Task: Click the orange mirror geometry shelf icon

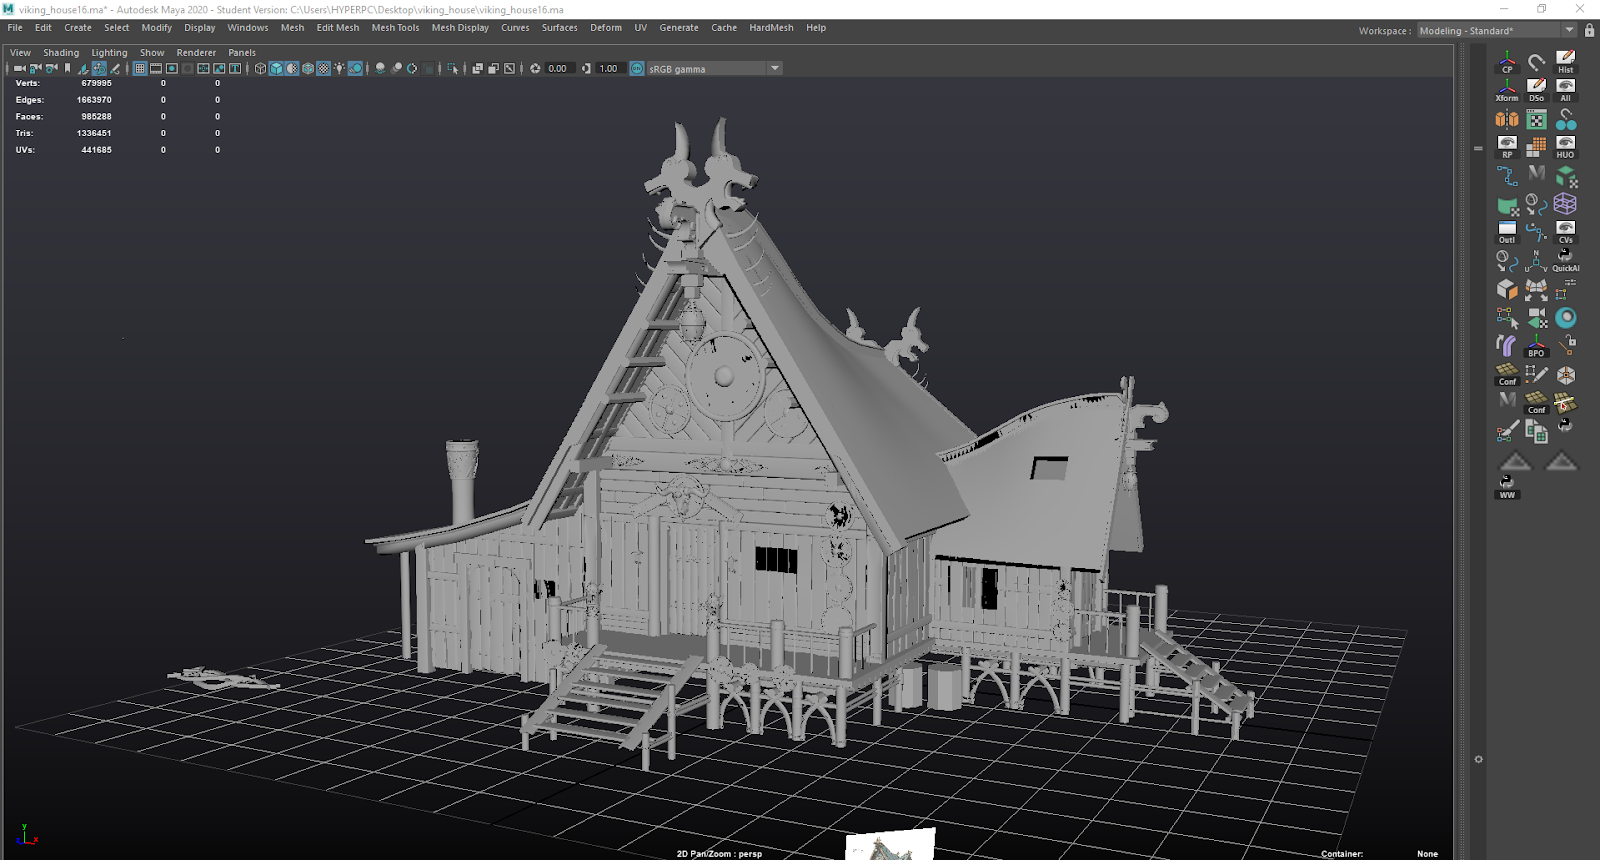Action: [x=1507, y=119]
